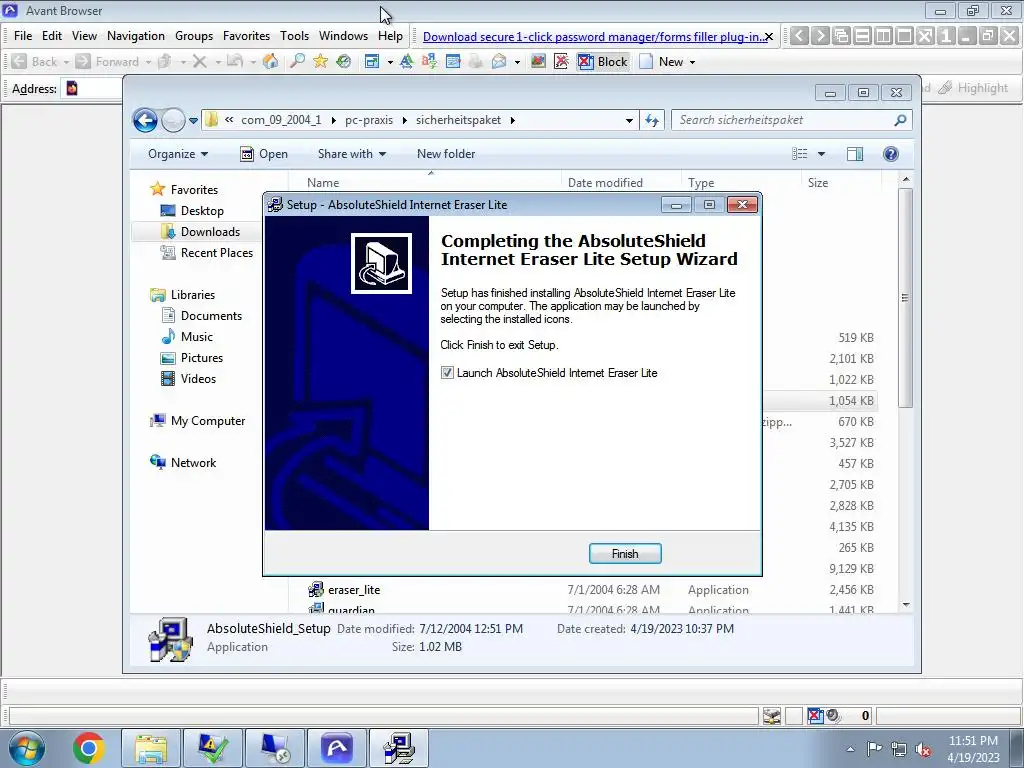Toggle the Block popup button

click(602, 61)
